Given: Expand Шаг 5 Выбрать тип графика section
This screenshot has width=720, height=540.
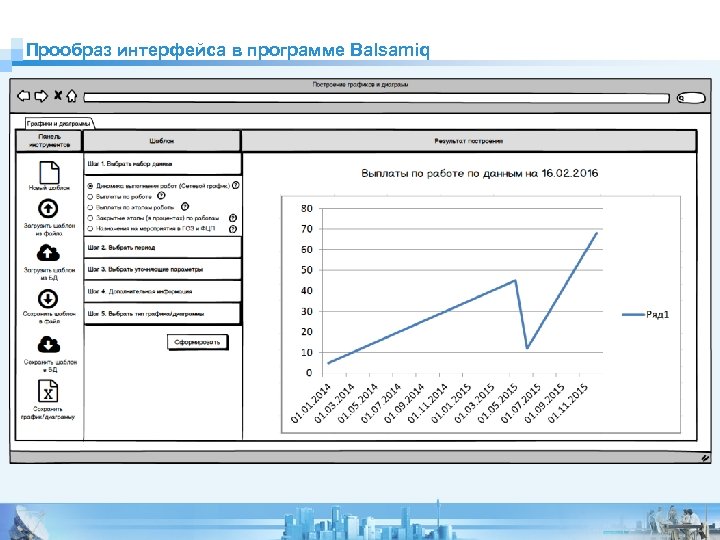Looking at the screenshot, I should (x=163, y=314).
